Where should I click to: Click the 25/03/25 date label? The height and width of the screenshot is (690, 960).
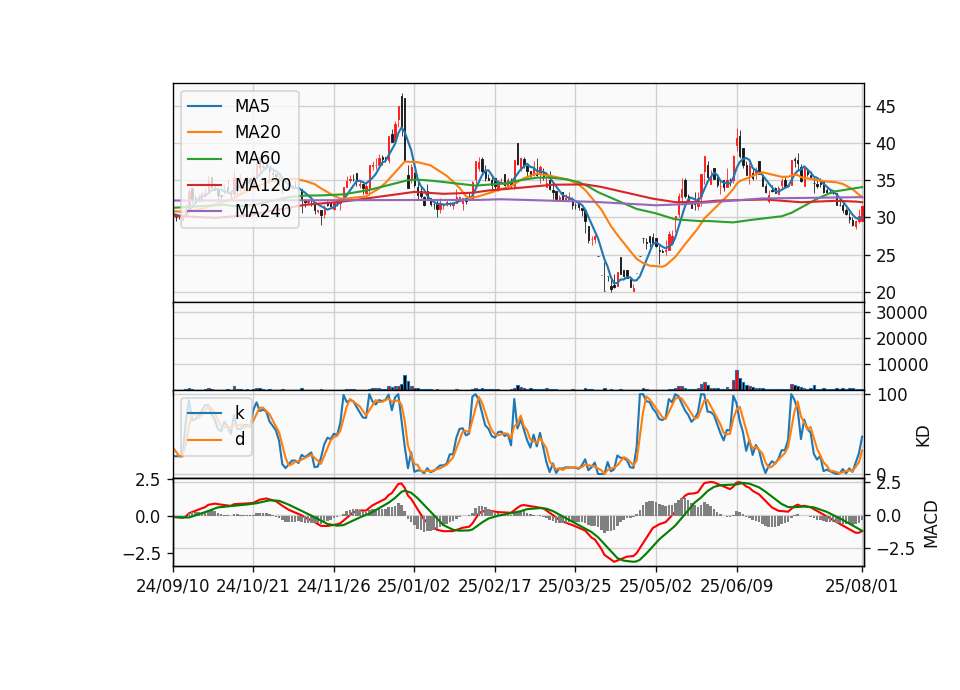[575, 586]
